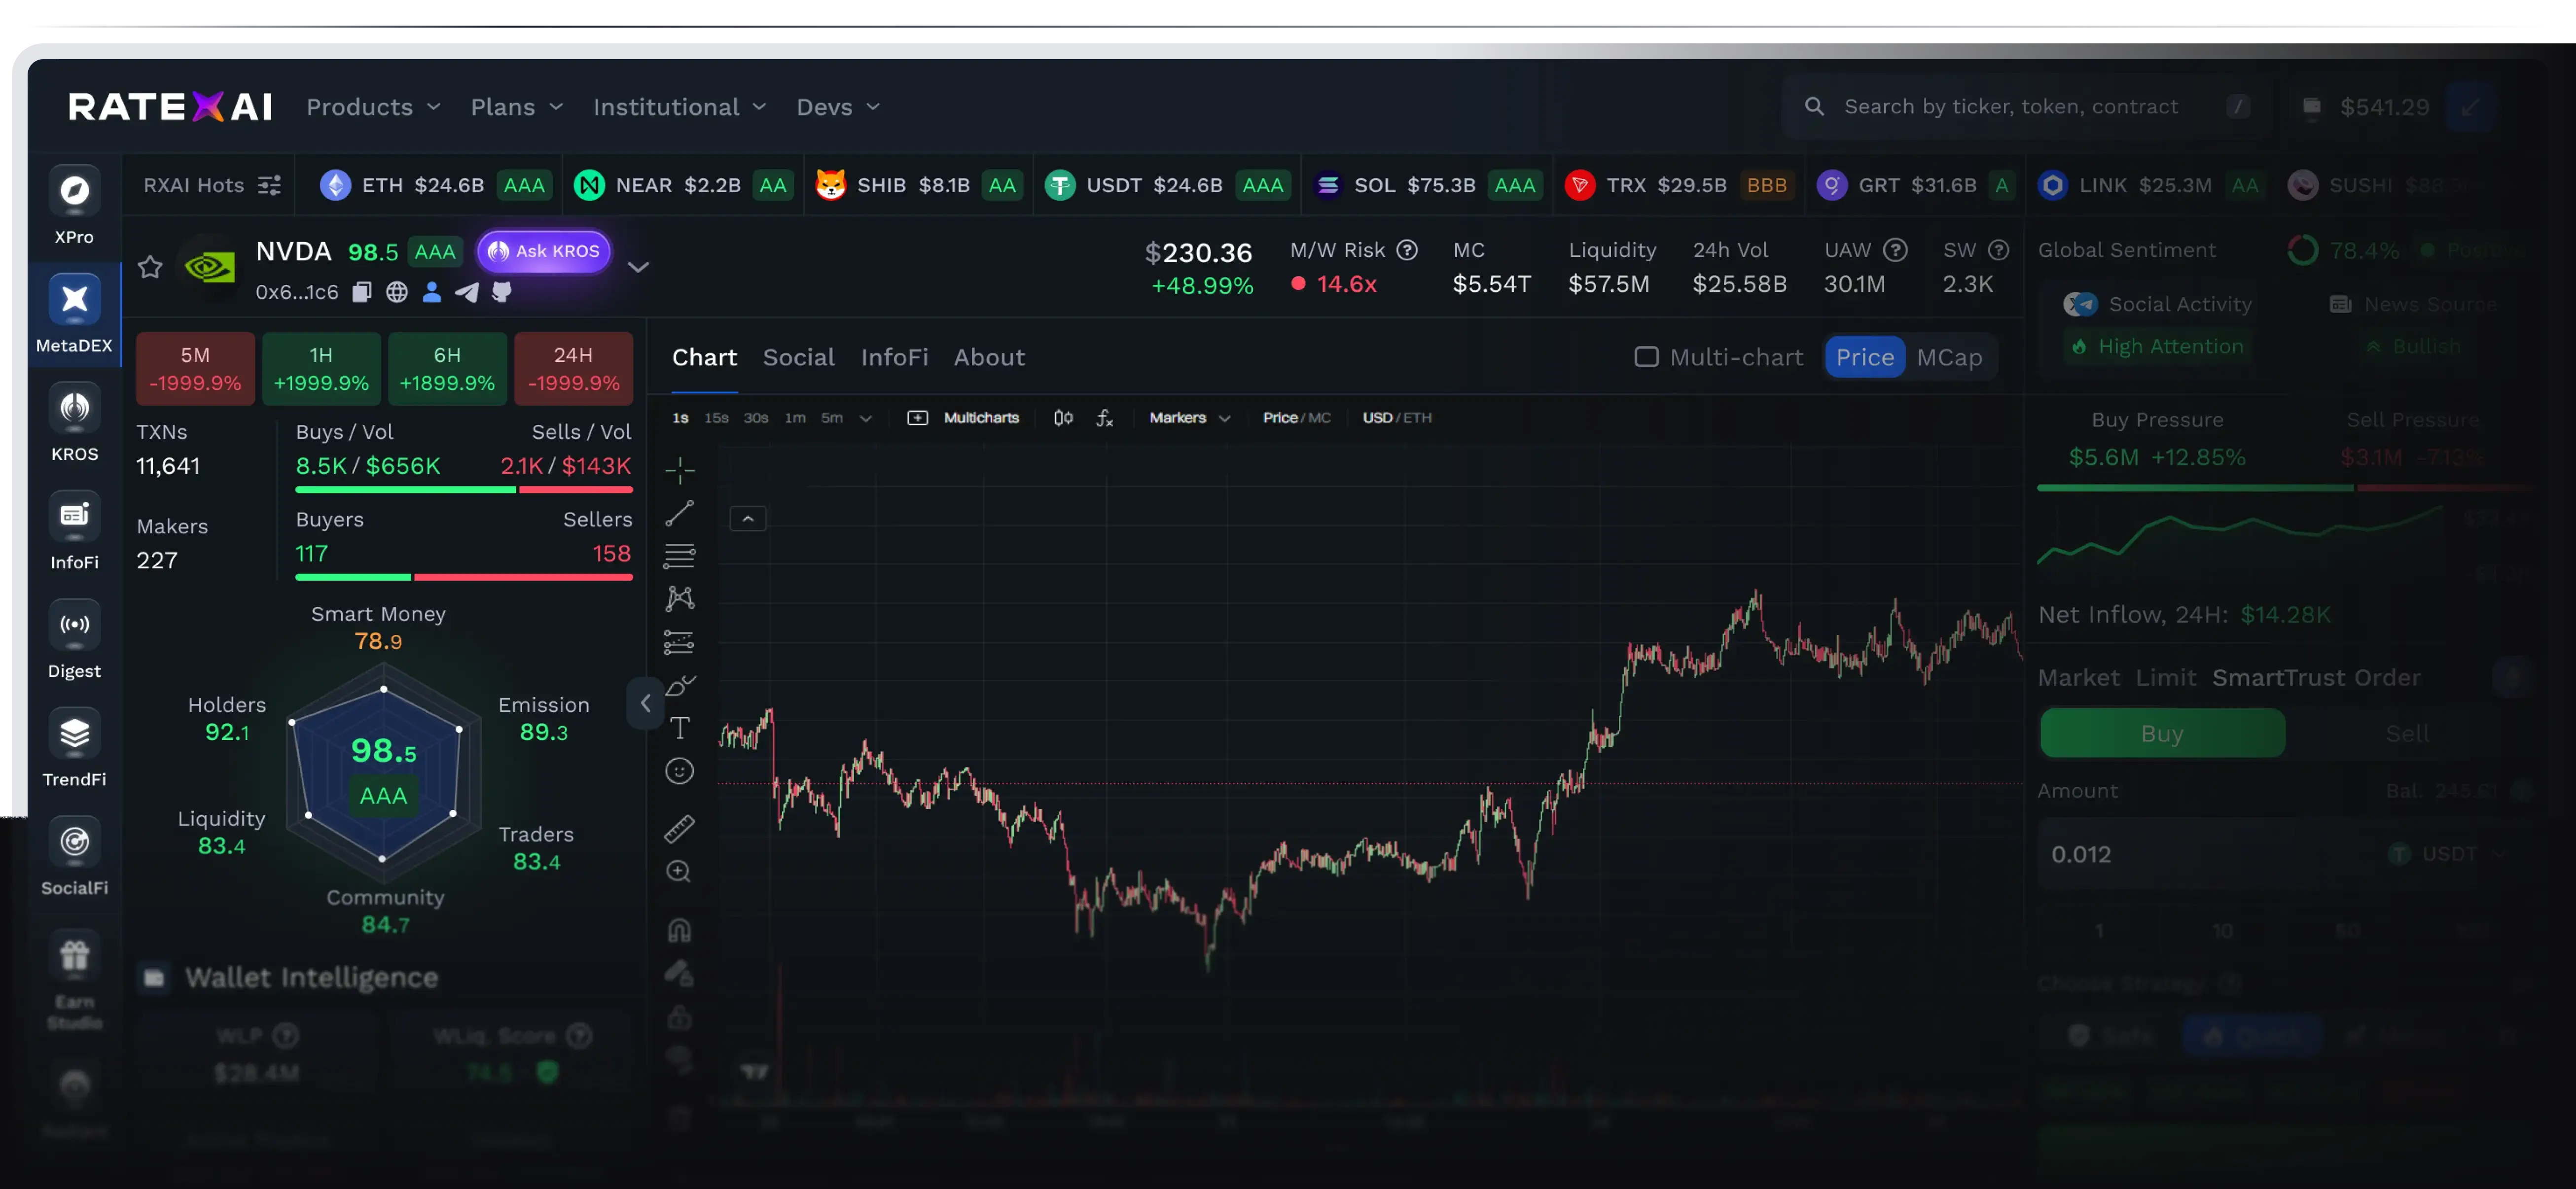The image size is (2576, 1189).
Task: Switch to the Social tab
Action: (798, 357)
